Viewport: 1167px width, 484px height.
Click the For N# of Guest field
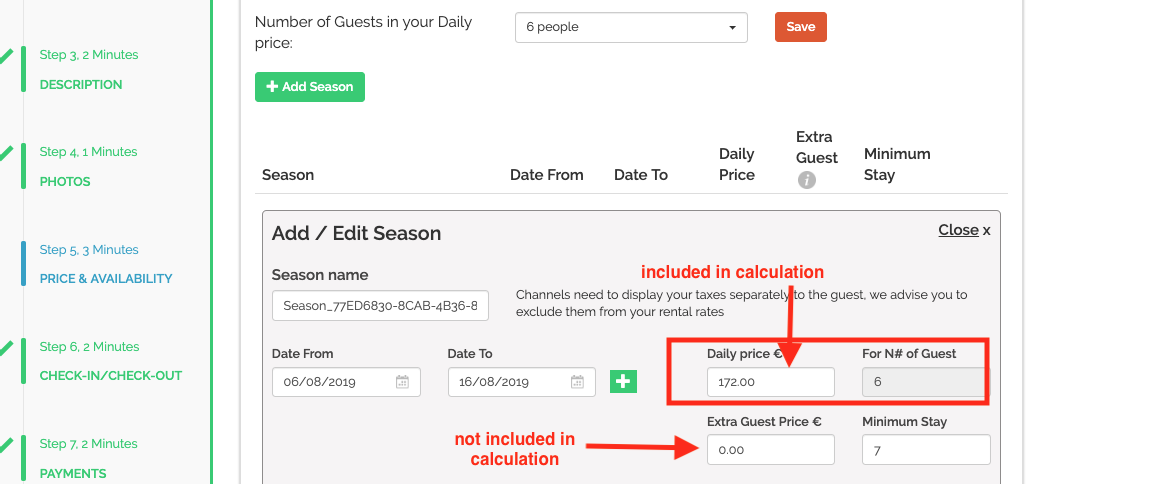926,382
